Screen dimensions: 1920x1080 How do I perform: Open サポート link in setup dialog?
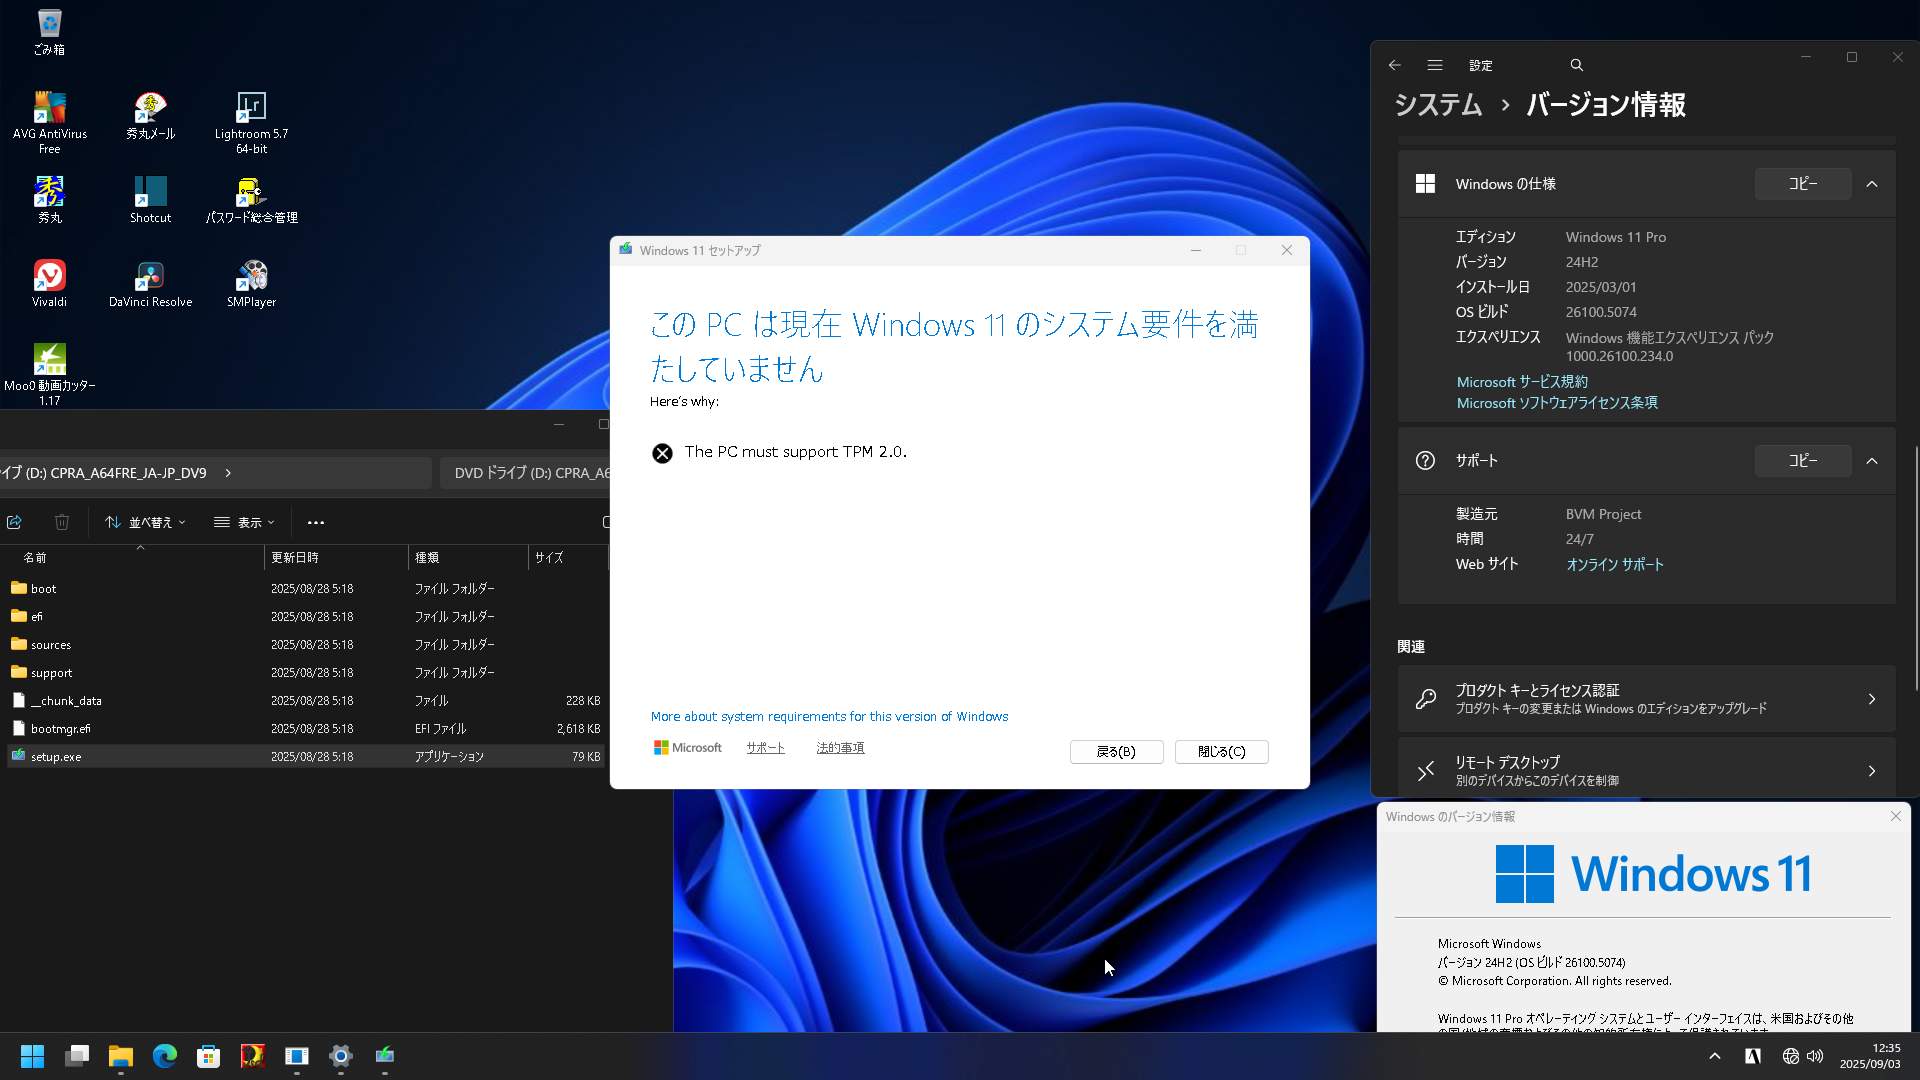(x=765, y=747)
